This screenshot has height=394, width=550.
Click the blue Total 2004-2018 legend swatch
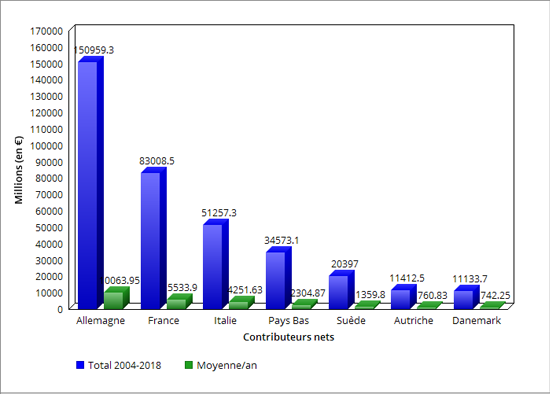point(80,365)
